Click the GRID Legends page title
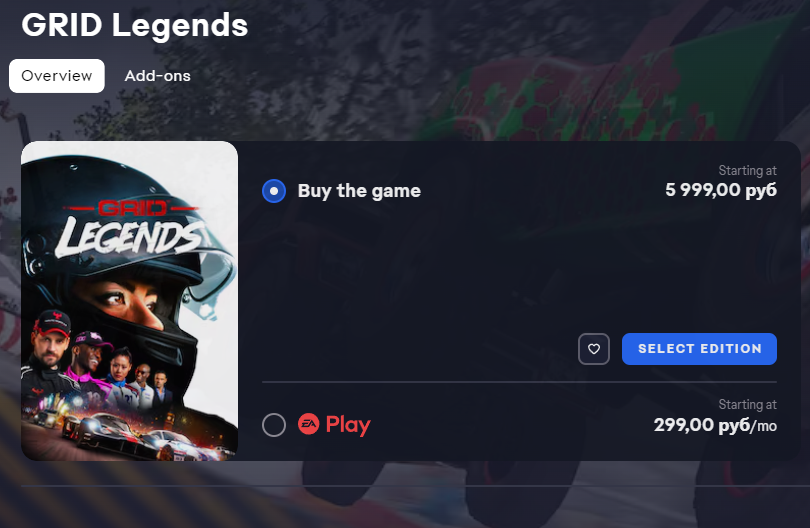The width and height of the screenshot is (810, 528). [135, 25]
